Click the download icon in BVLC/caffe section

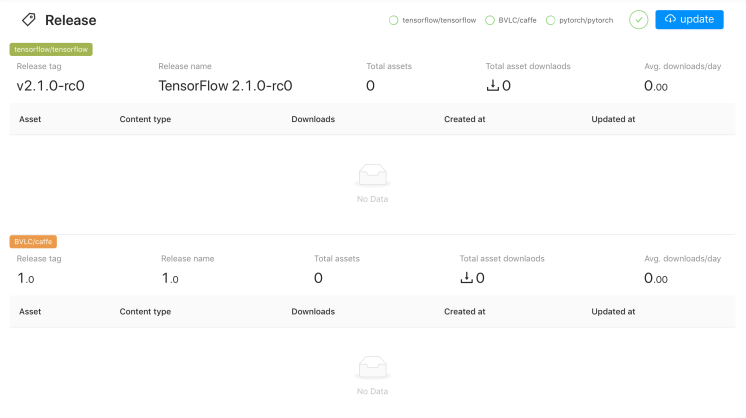click(x=466, y=278)
